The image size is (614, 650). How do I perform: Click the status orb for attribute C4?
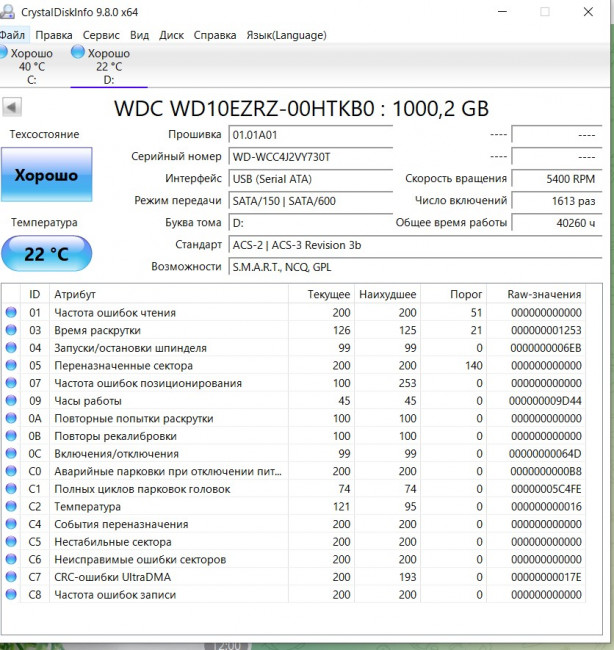click(11, 524)
